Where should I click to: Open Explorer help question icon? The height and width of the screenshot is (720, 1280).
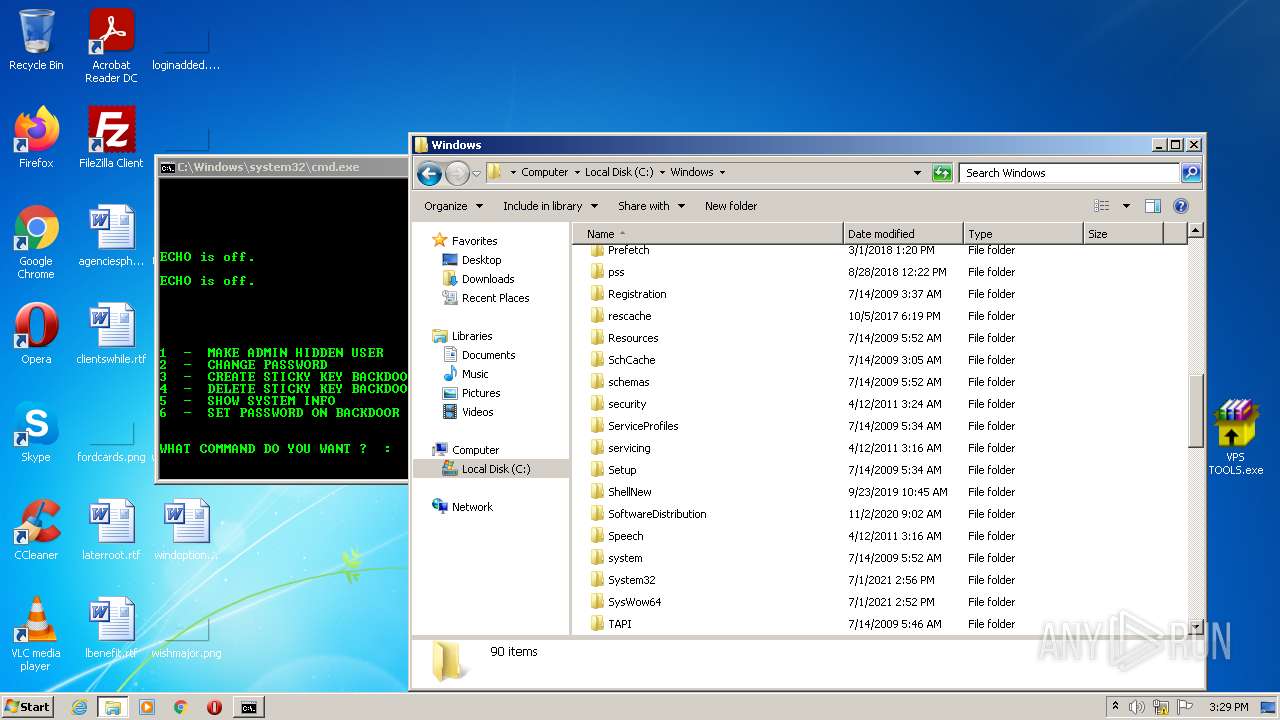(1181, 206)
